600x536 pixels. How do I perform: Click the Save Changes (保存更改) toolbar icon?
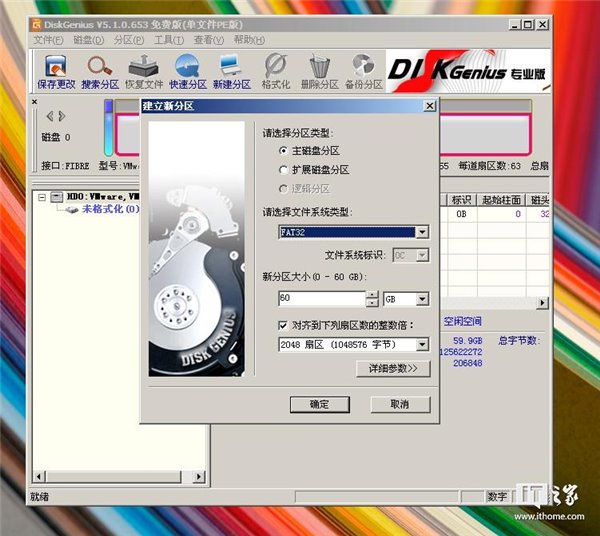pos(56,72)
